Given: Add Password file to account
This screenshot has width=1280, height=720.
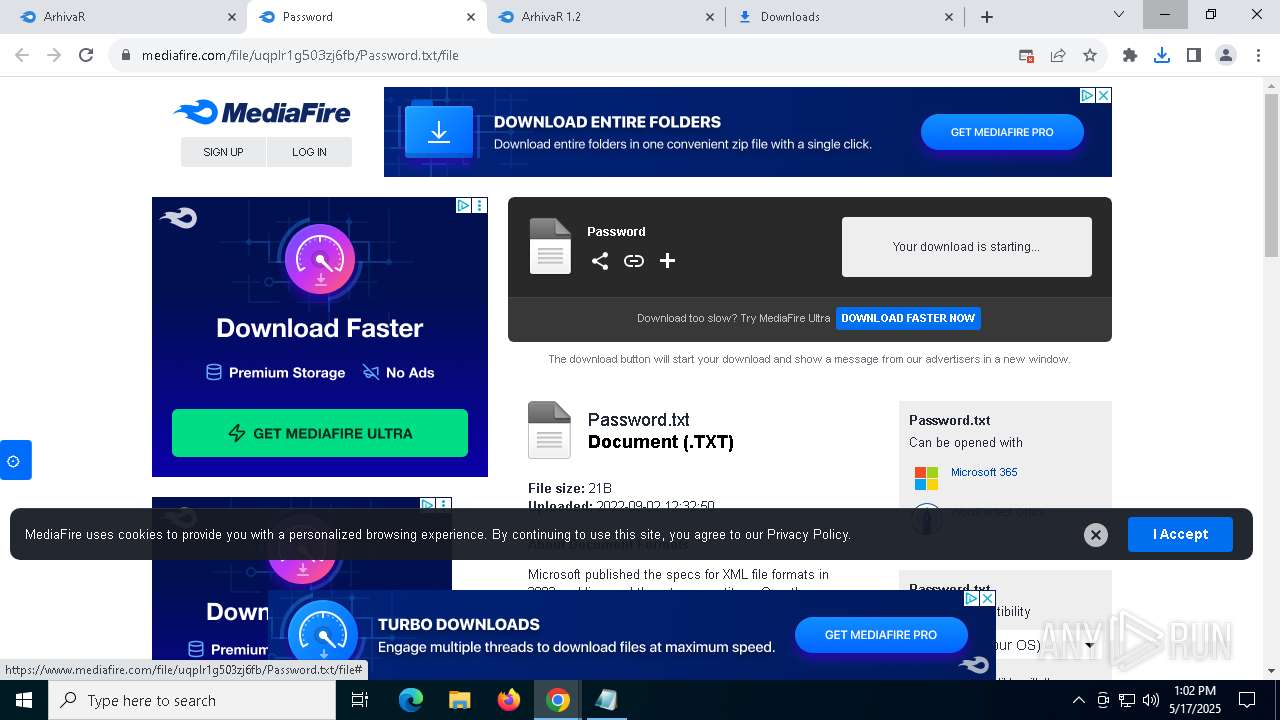Looking at the screenshot, I should click(x=668, y=261).
